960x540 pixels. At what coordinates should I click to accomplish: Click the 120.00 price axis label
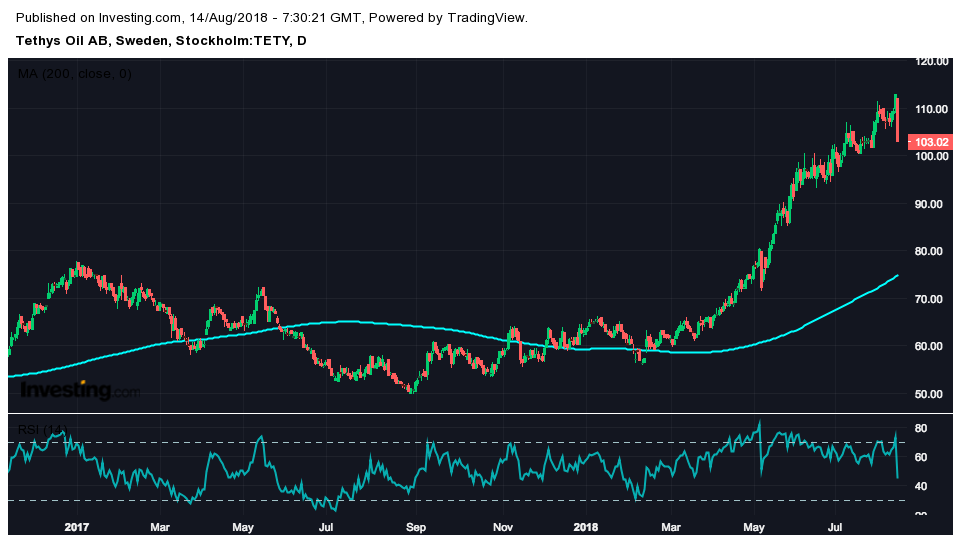932,61
